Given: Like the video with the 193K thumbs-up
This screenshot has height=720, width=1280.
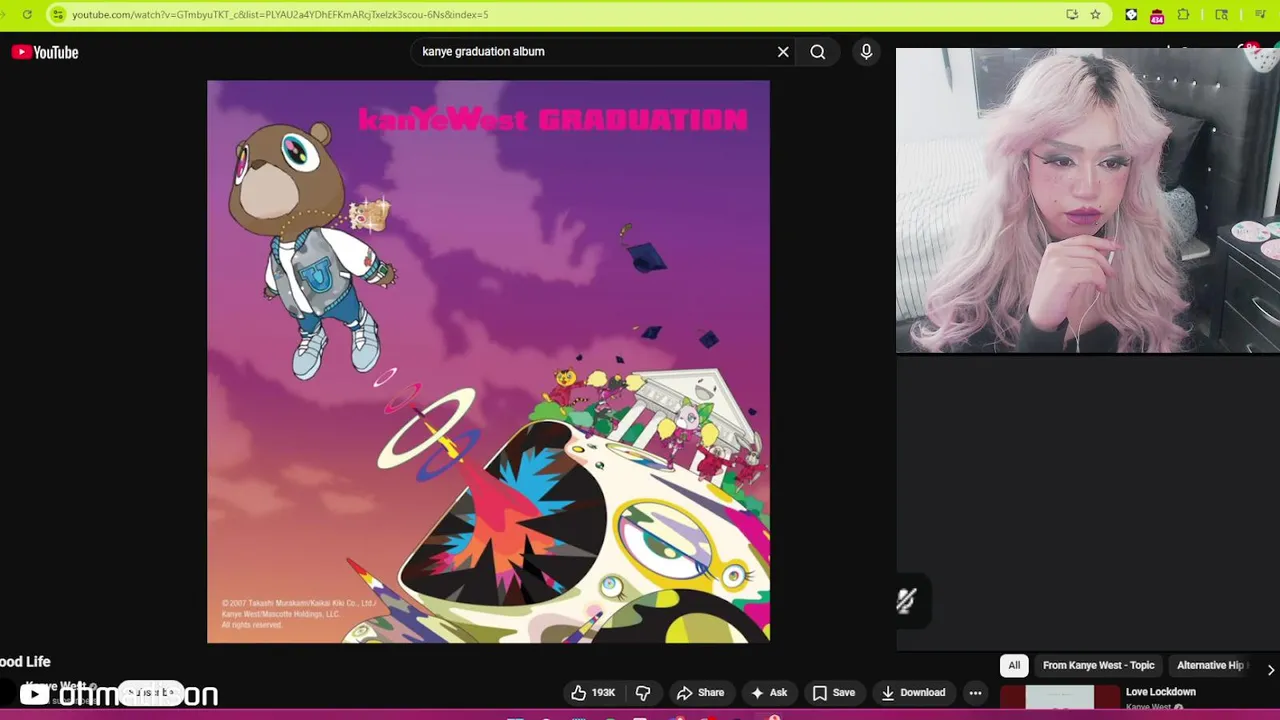Looking at the screenshot, I should tap(593, 693).
